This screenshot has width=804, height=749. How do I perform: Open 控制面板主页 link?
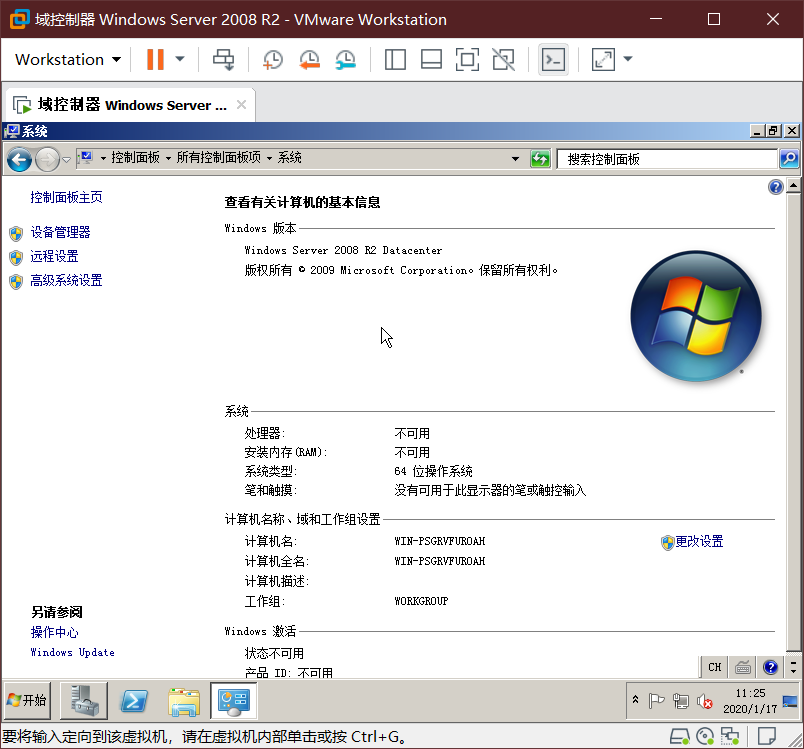tap(66, 197)
